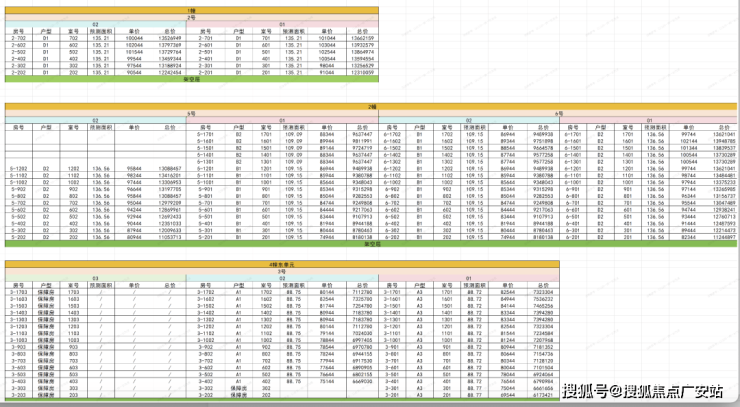The width and height of the screenshot is (740, 407).
Task: Select the room number cell 2-602
Action: point(19,45)
